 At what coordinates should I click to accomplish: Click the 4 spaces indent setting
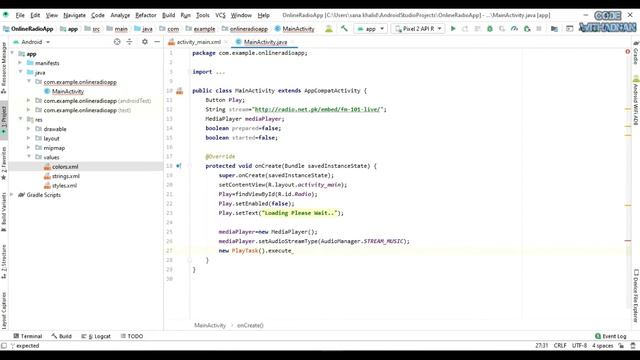pyautogui.click(x=602, y=346)
